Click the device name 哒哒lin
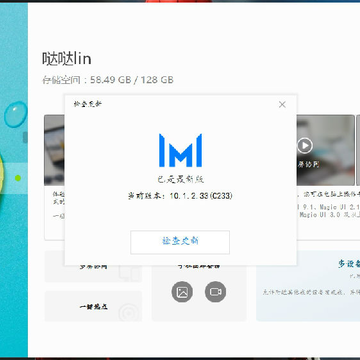The height and width of the screenshot is (360, 360). click(x=67, y=59)
